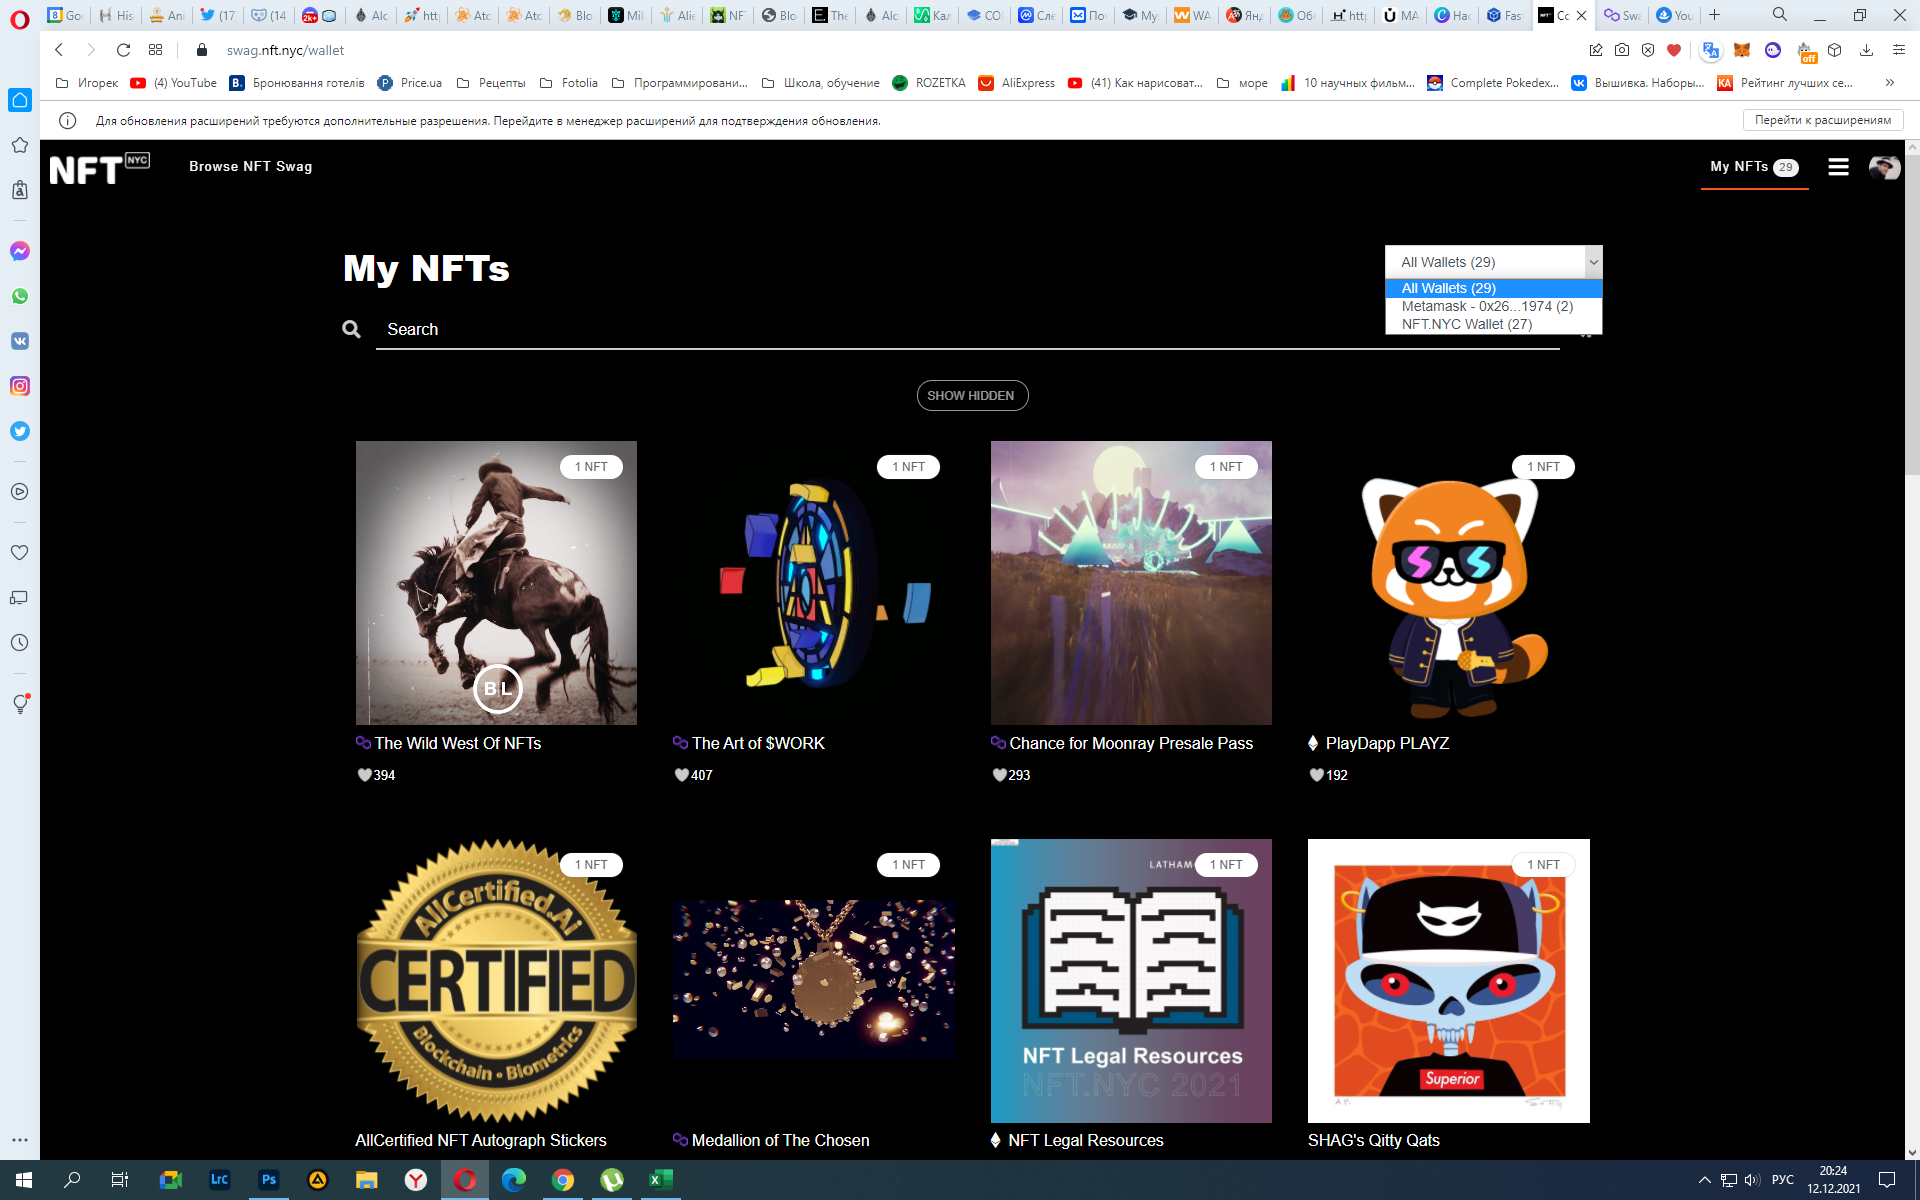Show hidden system tray icons
The width and height of the screenshot is (1920, 1200).
[x=1704, y=1180]
